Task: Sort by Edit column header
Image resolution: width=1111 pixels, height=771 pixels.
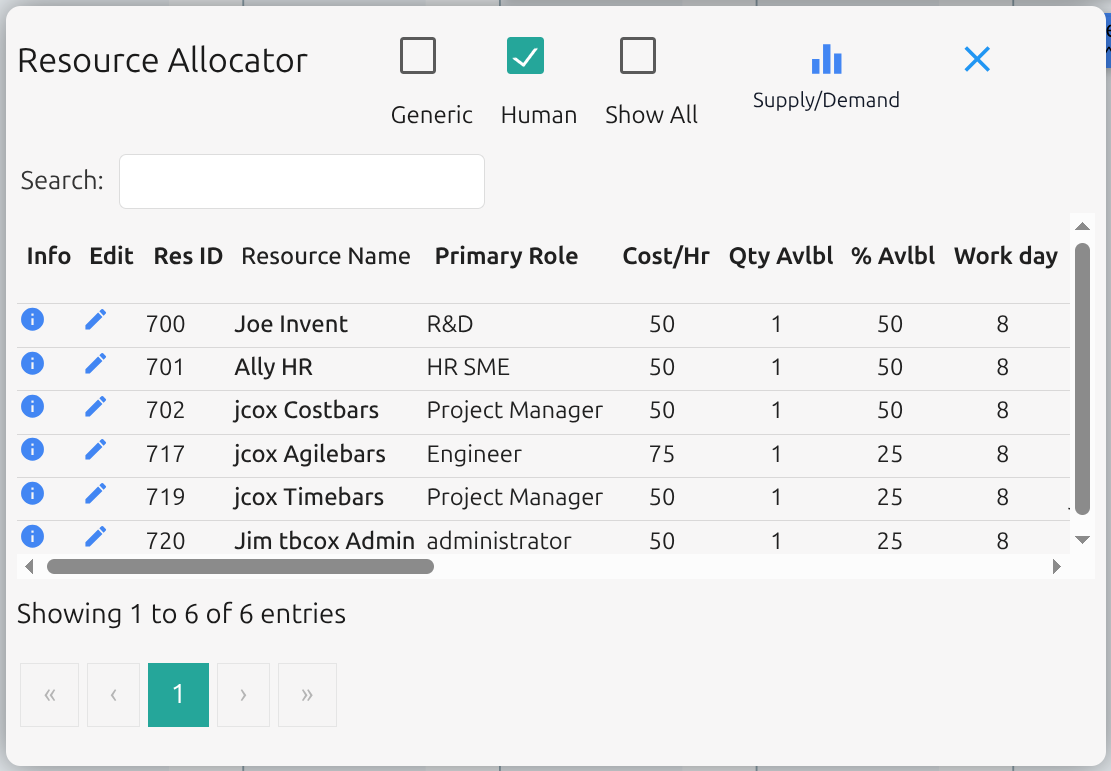Action: [111, 256]
